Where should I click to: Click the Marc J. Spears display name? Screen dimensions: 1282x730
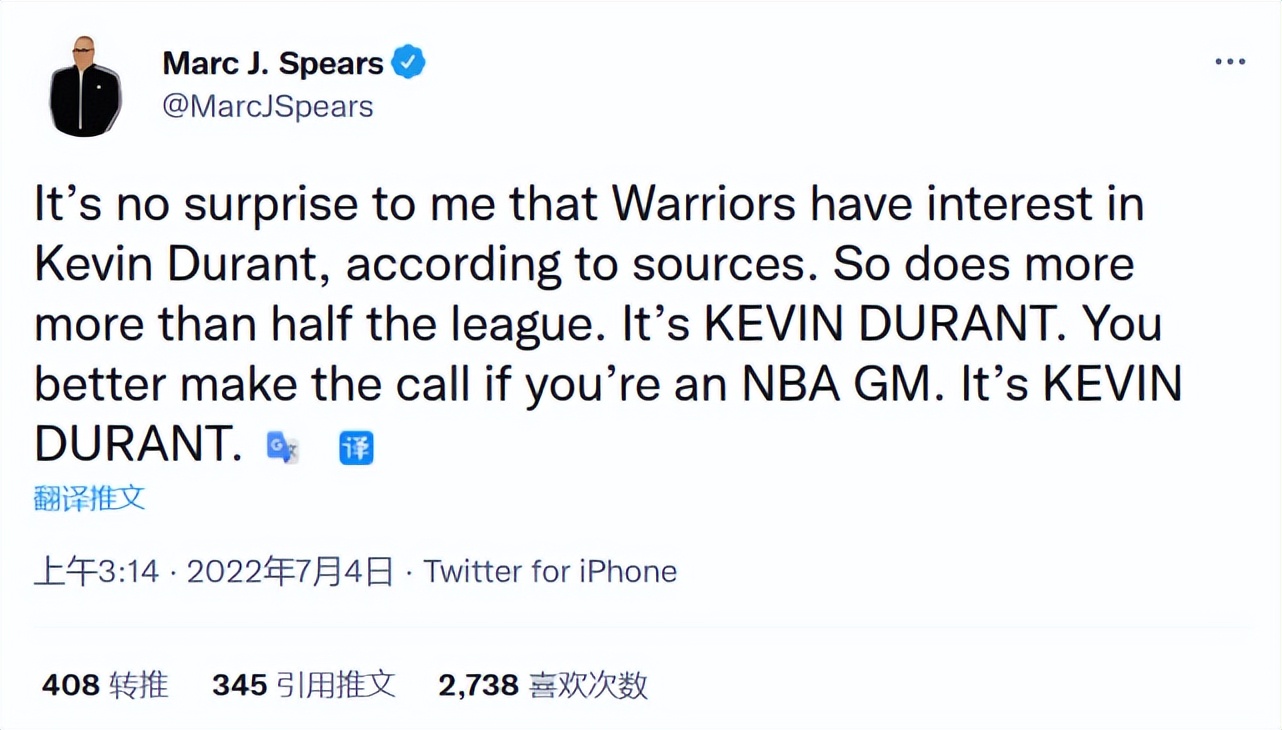click(273, 63)
